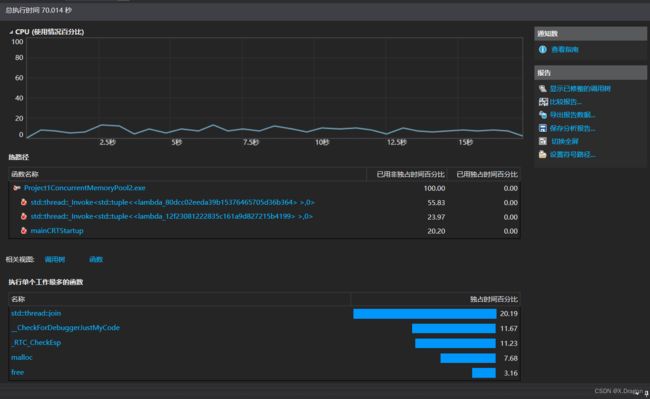Open the 设置符号路径... link
The width and height of the screenshot is (650, 399).
[573, 155]
